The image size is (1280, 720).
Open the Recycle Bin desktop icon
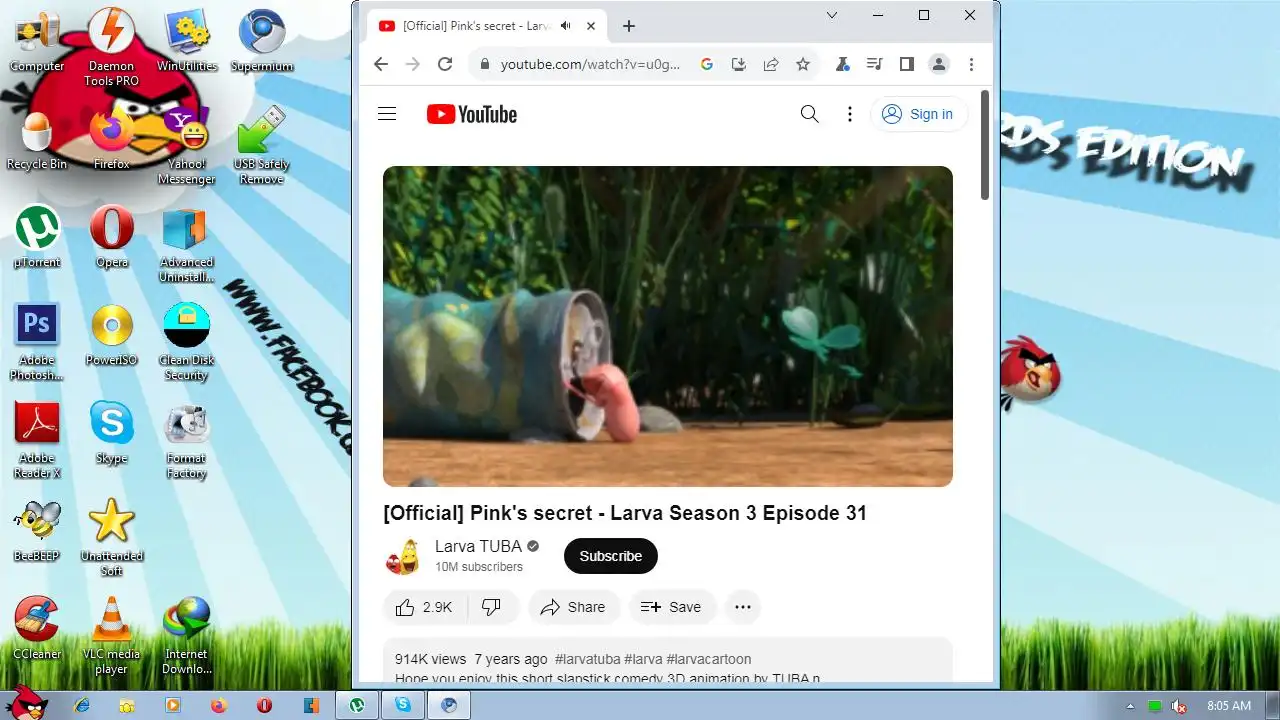point(37,140)
